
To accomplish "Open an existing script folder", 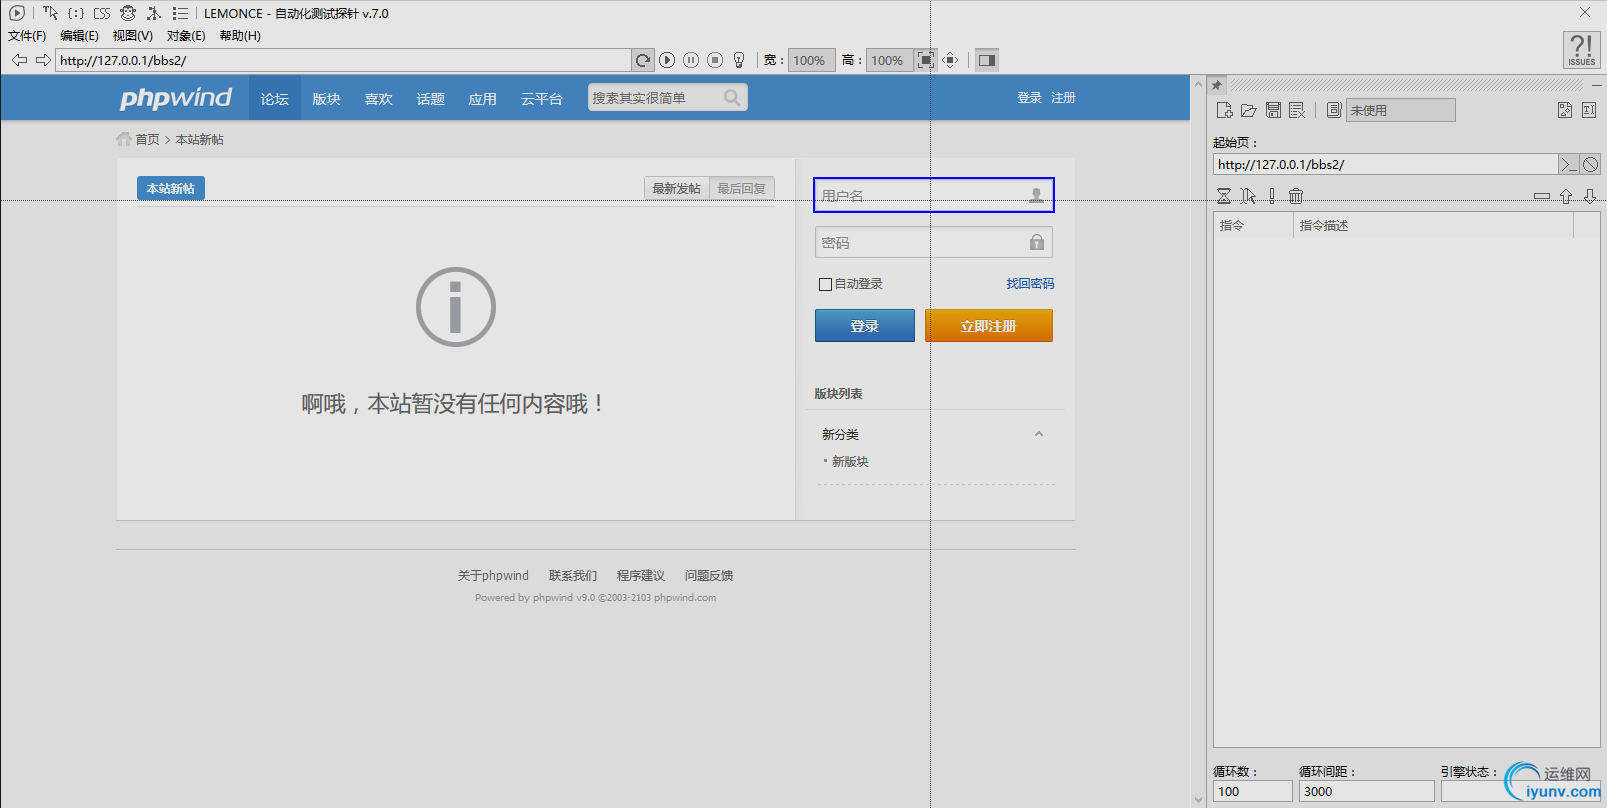I will point(1248,110).
